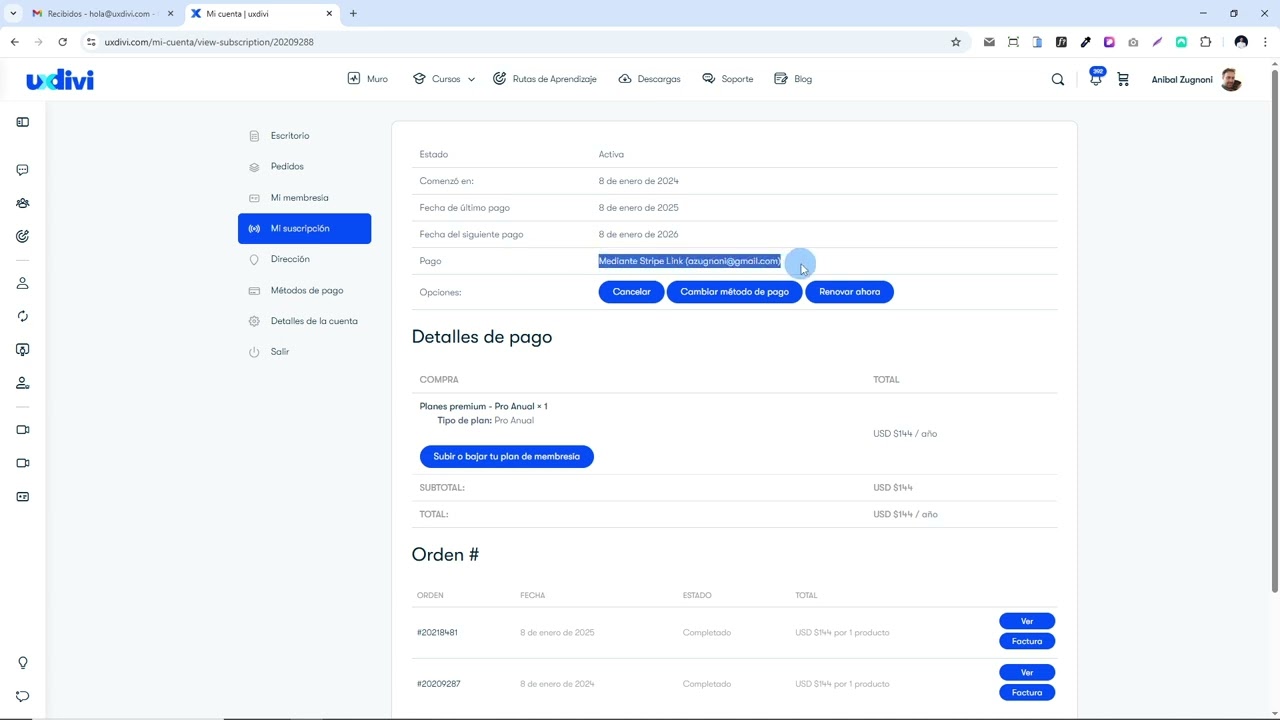The width and height of the screenshot is (1280, 720).
Task: Open the shopping cart icon
Action: 1123,79
